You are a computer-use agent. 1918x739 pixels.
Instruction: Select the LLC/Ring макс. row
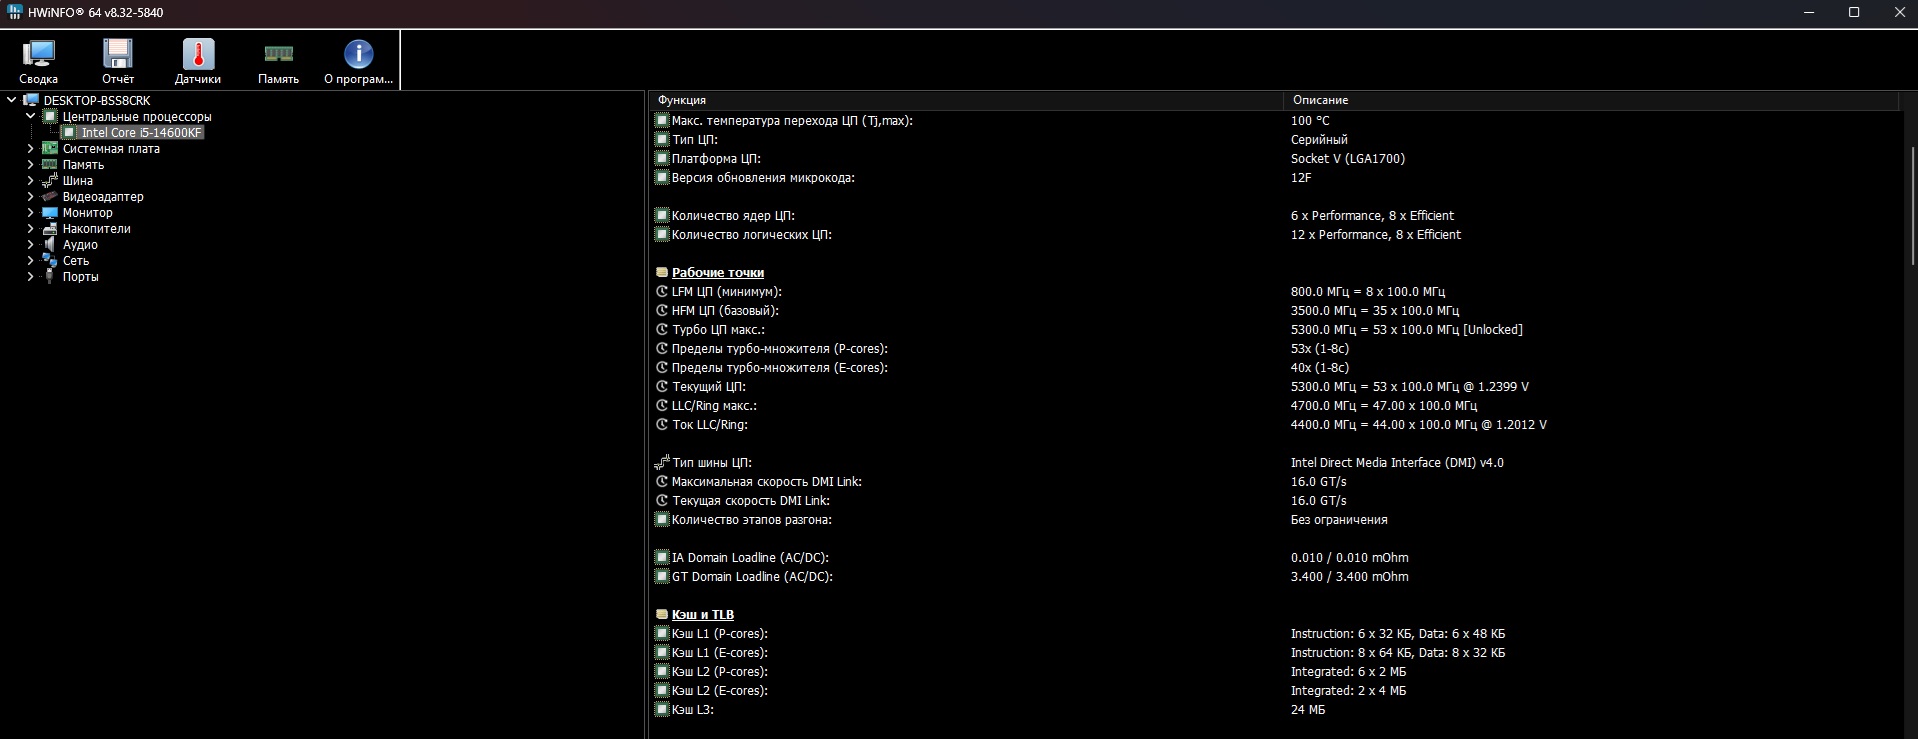pyautogui.click(x=1277, y=405)
